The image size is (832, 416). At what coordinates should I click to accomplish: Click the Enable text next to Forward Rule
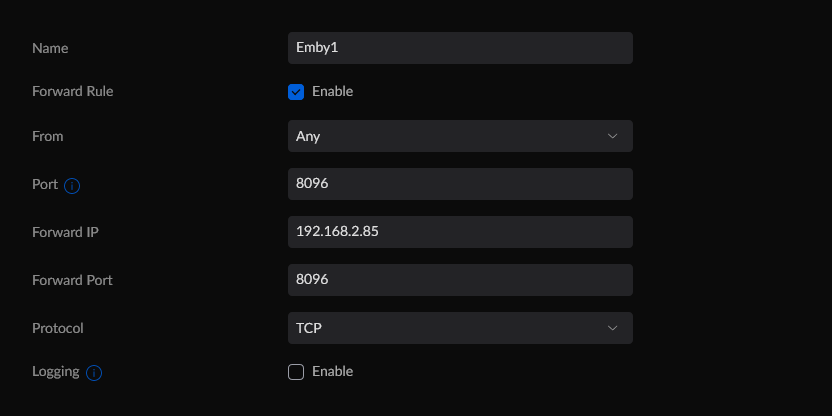coord(332,92)
